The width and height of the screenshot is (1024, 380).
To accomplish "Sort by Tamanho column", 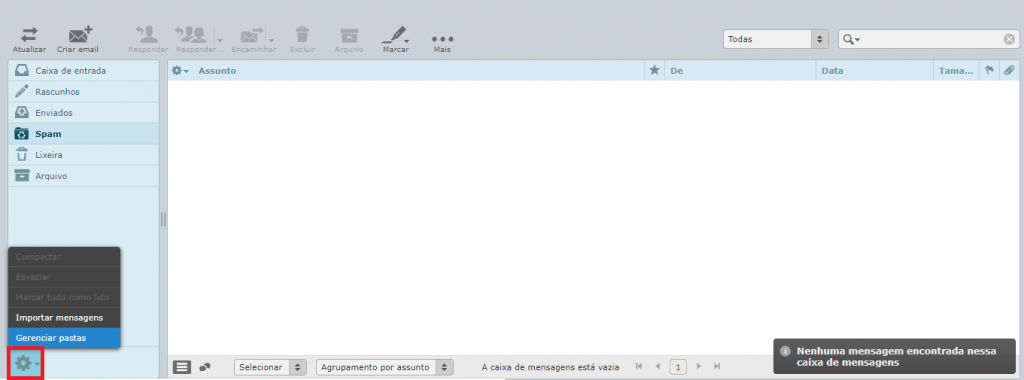I will click(x=956, y=71).
